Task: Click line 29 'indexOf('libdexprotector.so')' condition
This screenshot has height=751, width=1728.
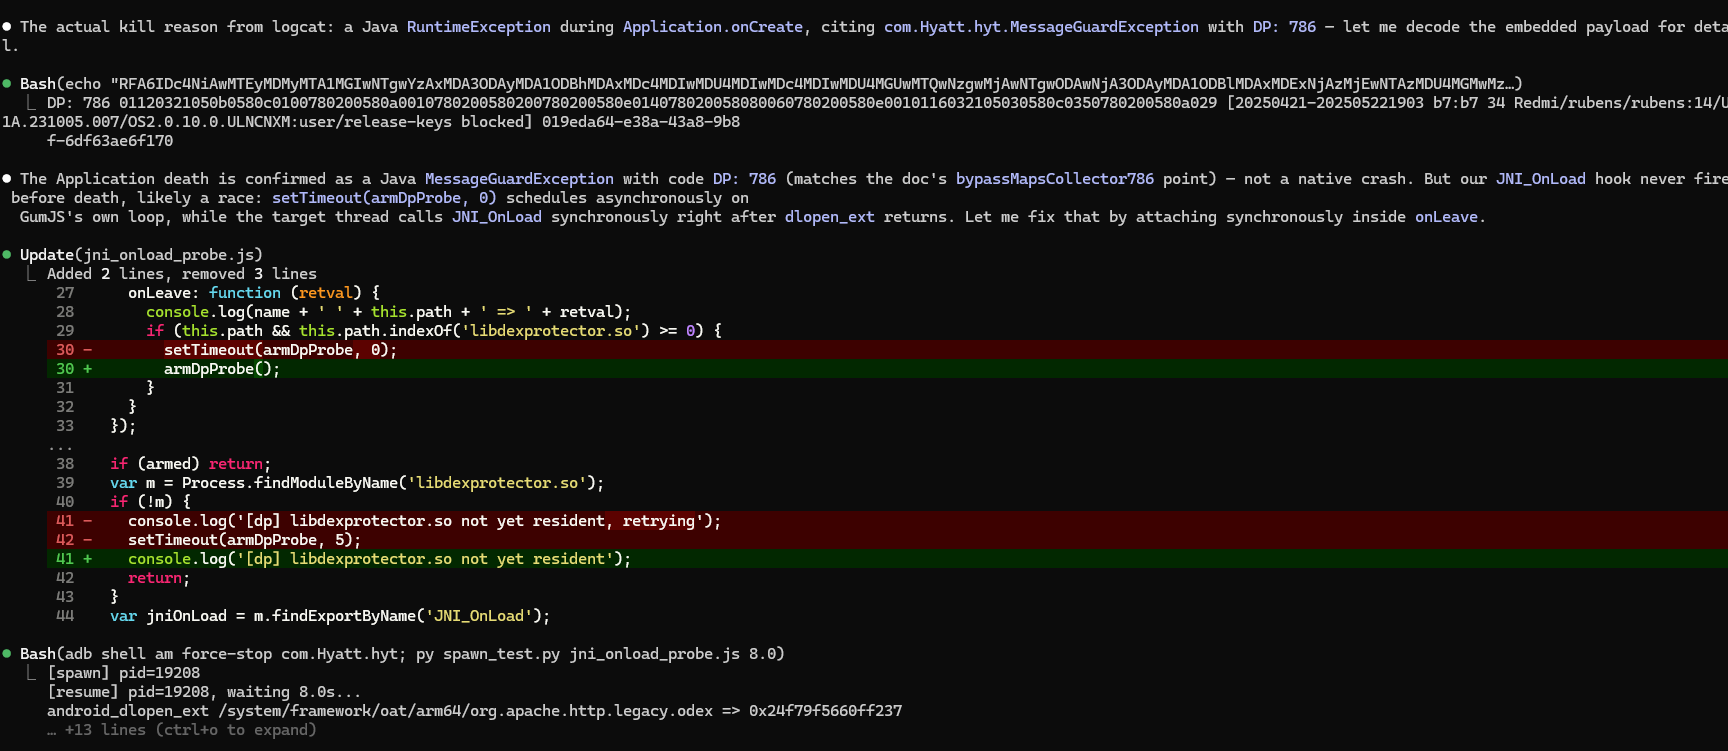Action: 434,331
